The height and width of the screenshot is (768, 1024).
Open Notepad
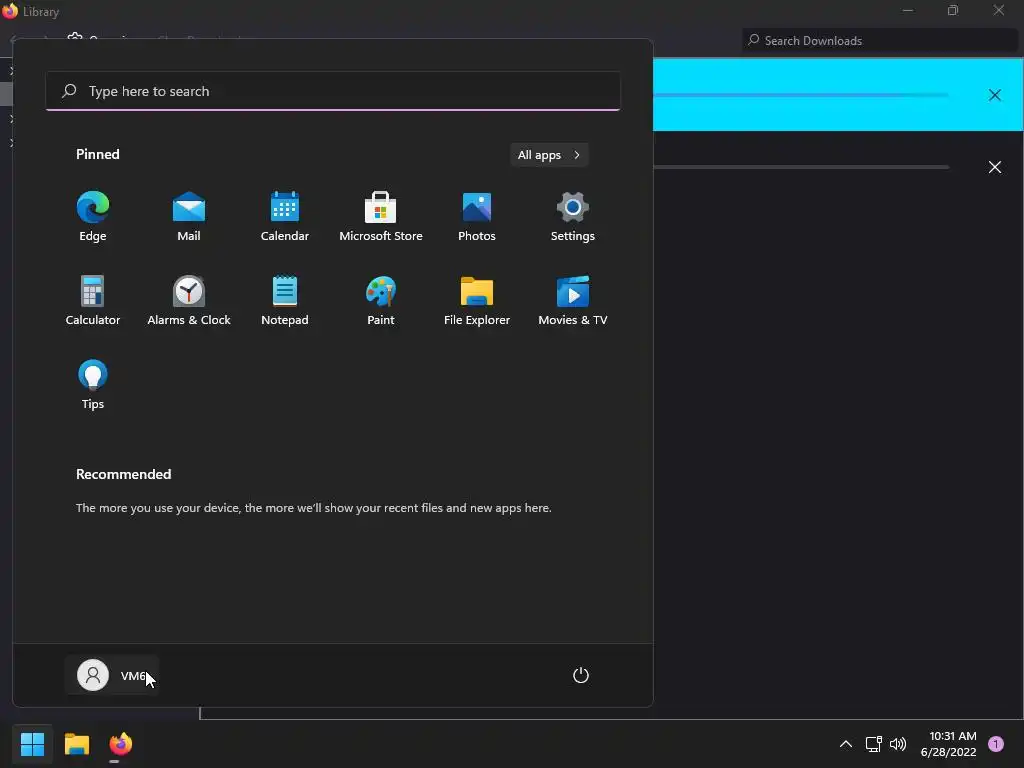[285, 300]
